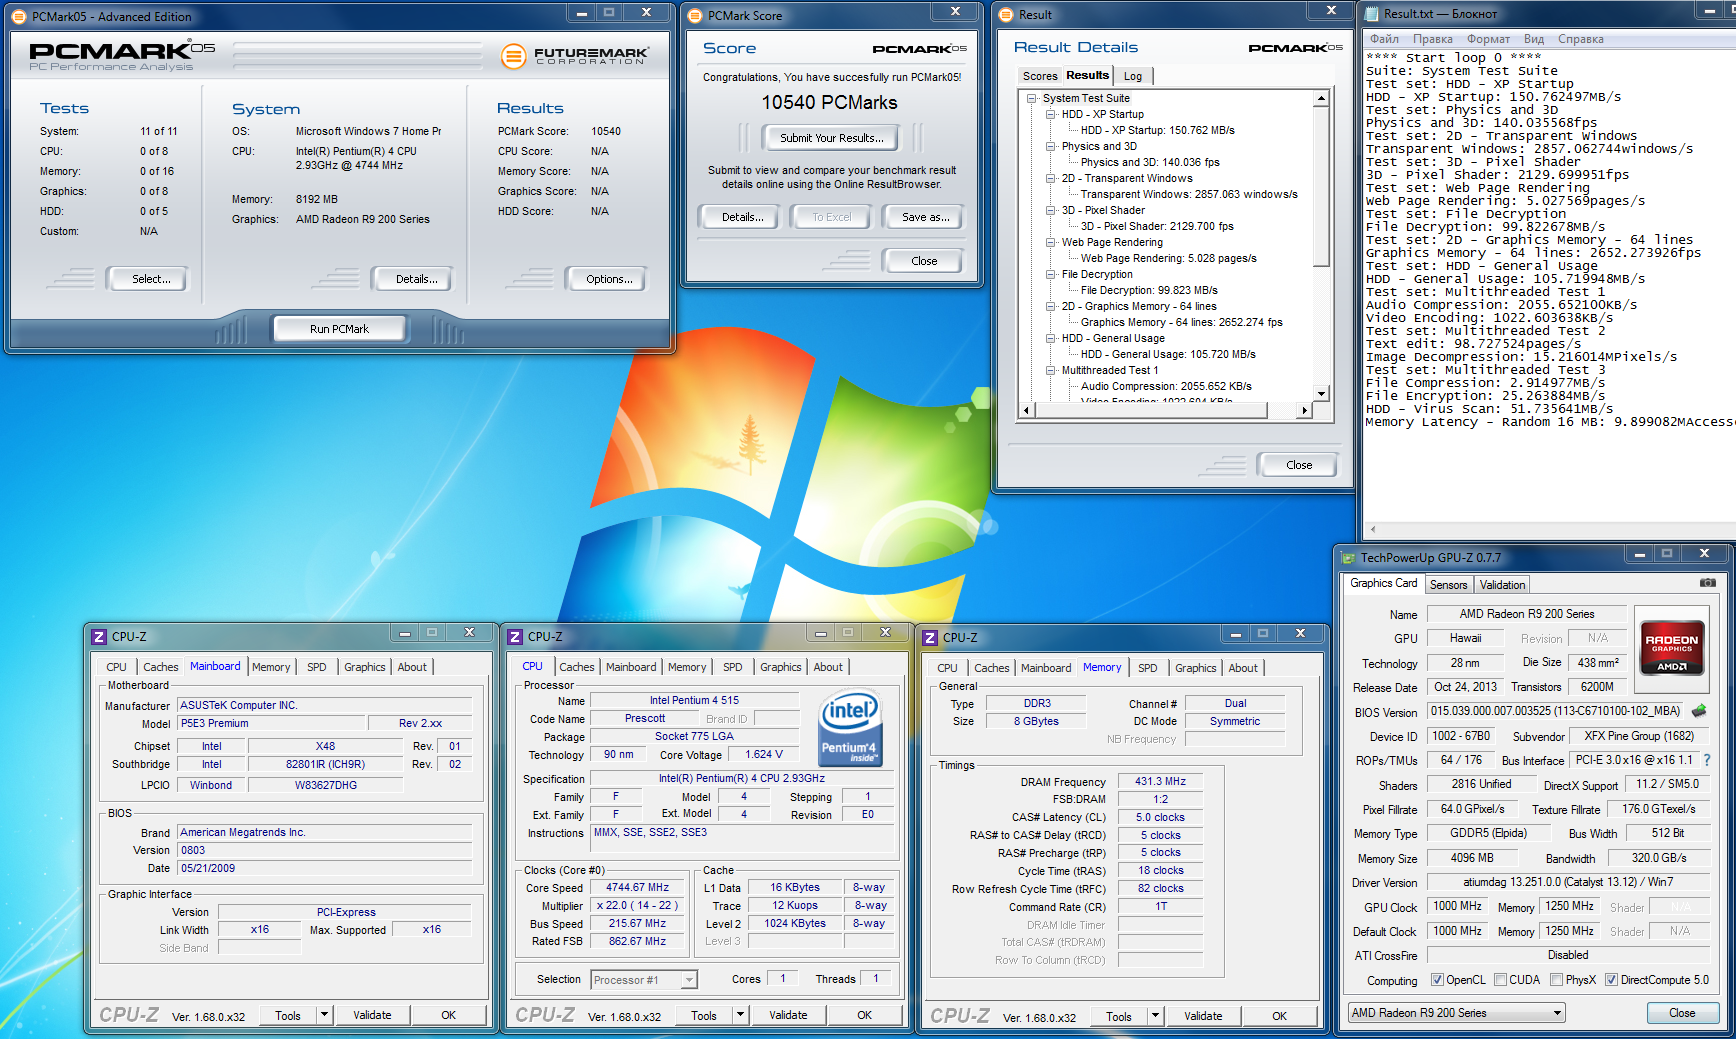Viewport: 1736px width, 1039px height.
Task: Collapse the System Test Suite tree node
Action: (x=1032, y=98)
